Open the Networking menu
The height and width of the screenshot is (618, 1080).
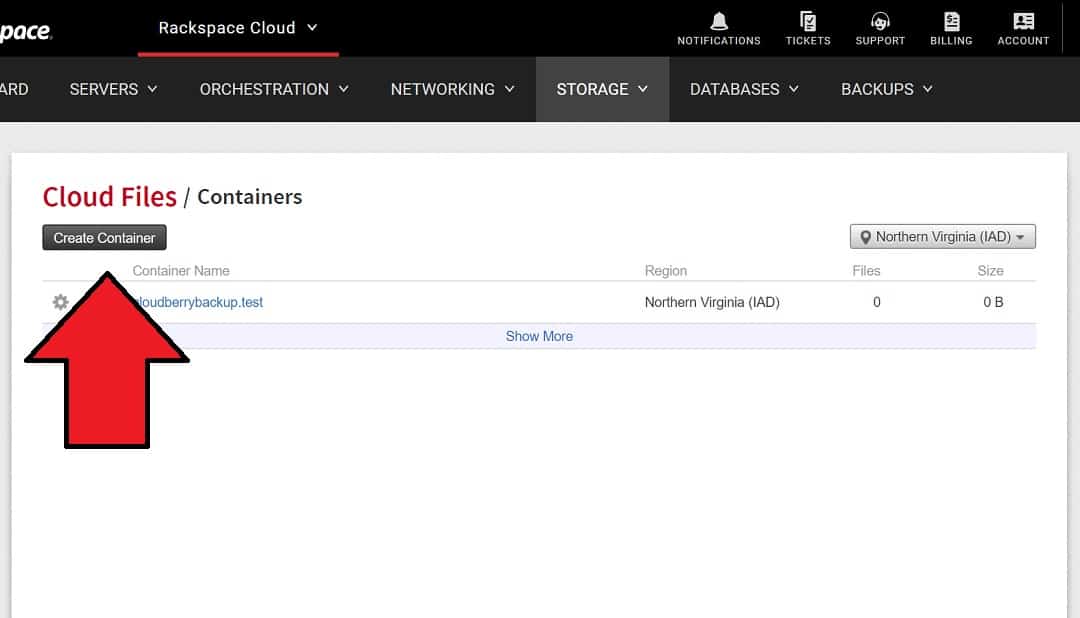click(453, 89)
